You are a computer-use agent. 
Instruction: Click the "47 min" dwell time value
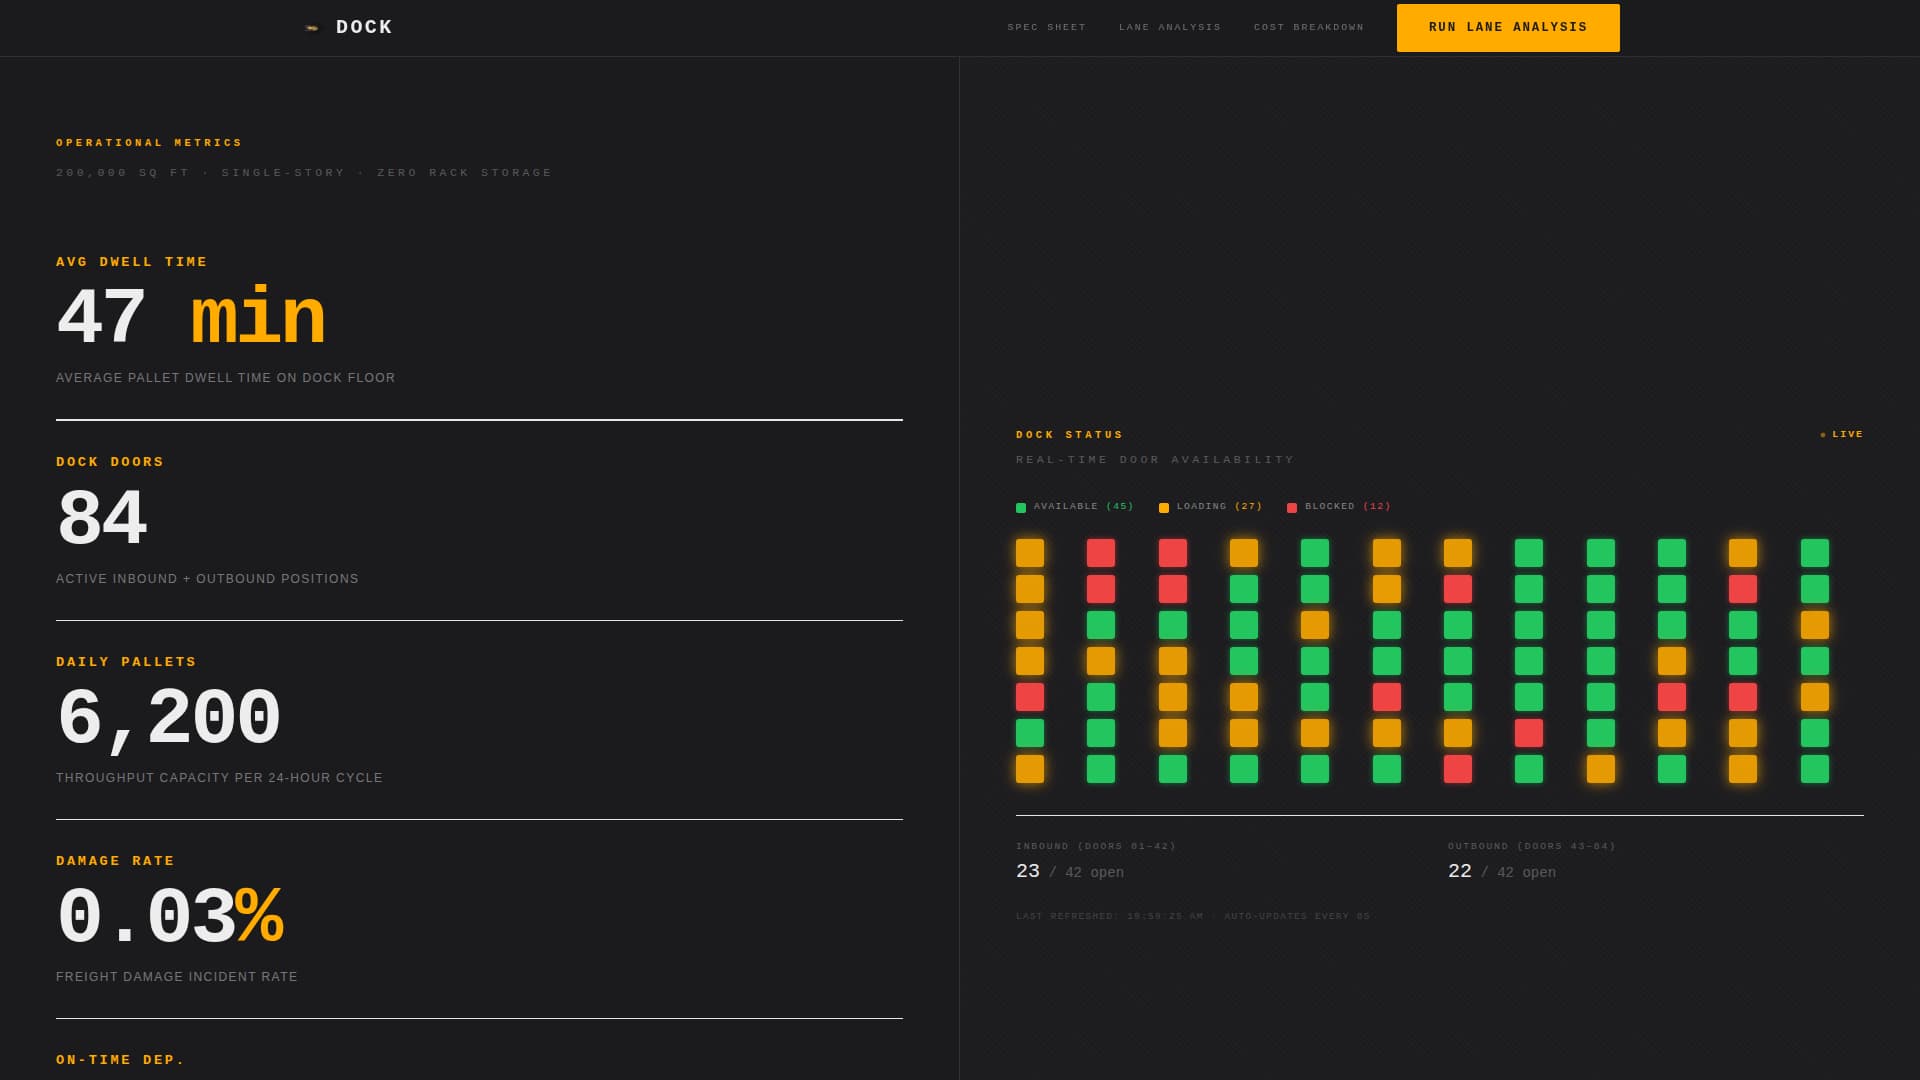[x=191, y=318]
